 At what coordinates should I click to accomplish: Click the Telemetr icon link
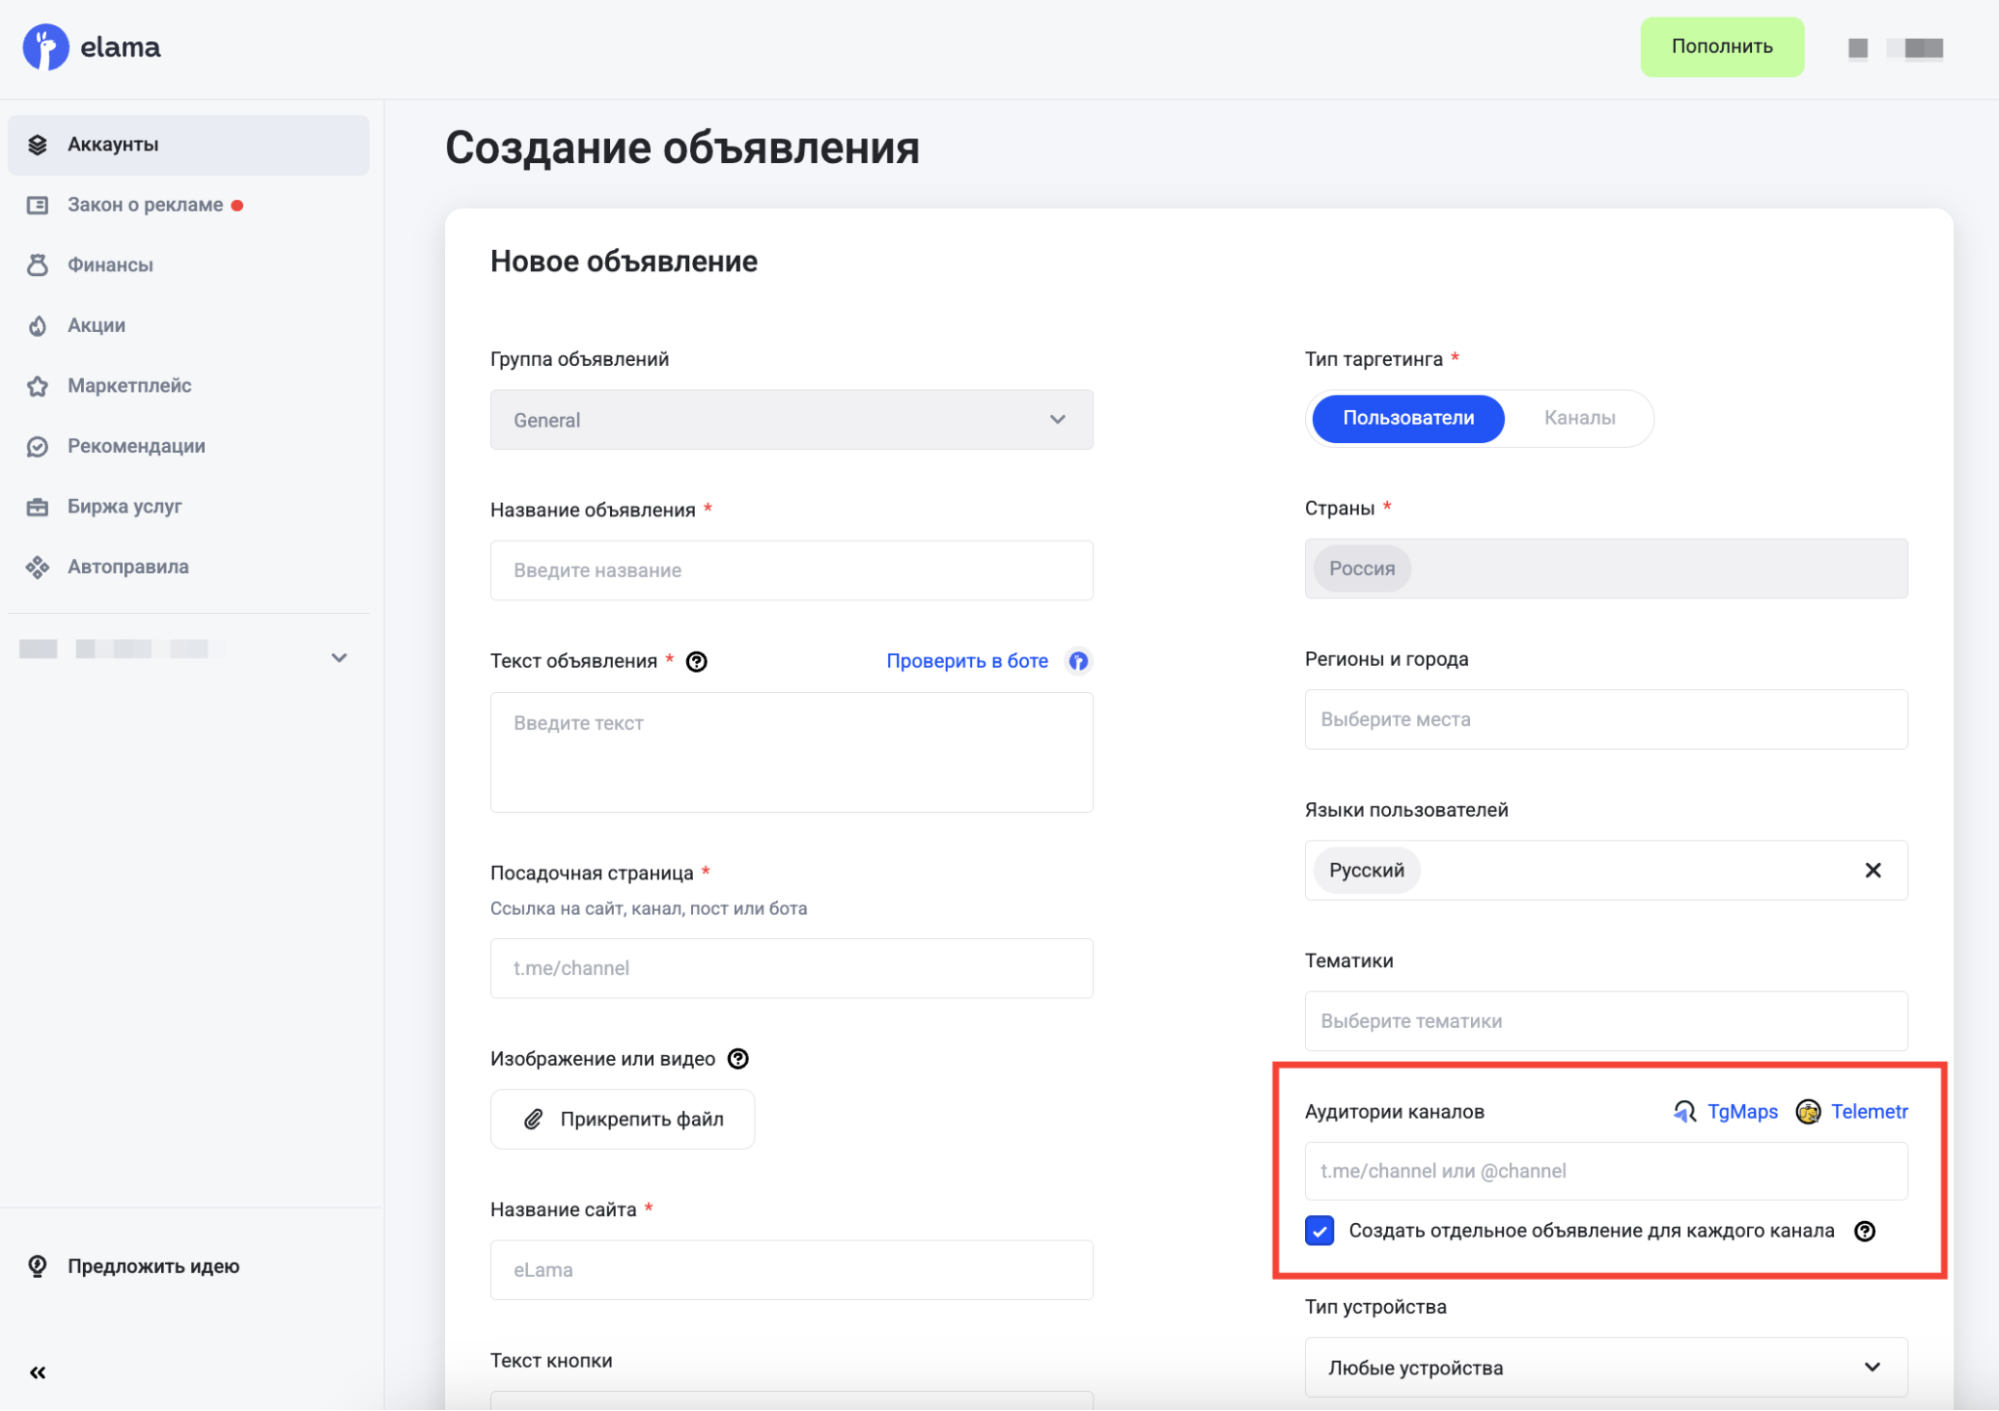click(x=1808, y=1111)
